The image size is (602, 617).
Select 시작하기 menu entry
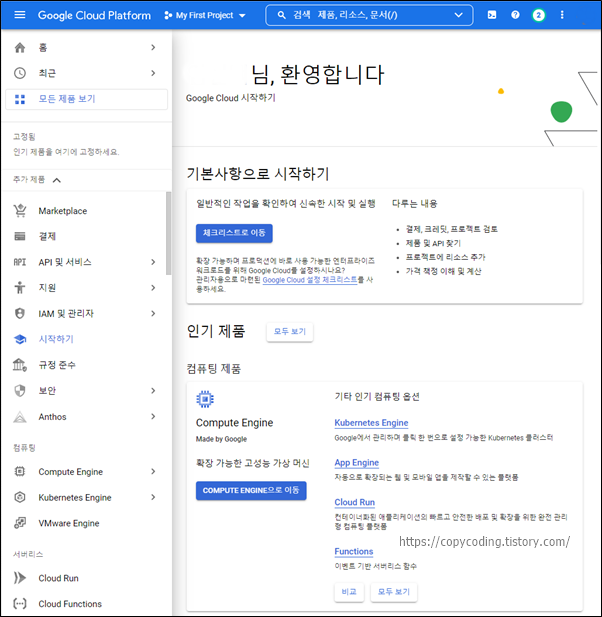(86, 339)
